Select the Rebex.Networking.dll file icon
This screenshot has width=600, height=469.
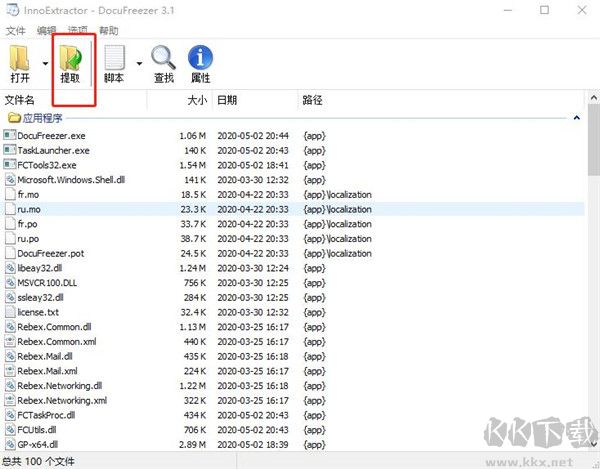pyautogui.click(x=10, y=386)
